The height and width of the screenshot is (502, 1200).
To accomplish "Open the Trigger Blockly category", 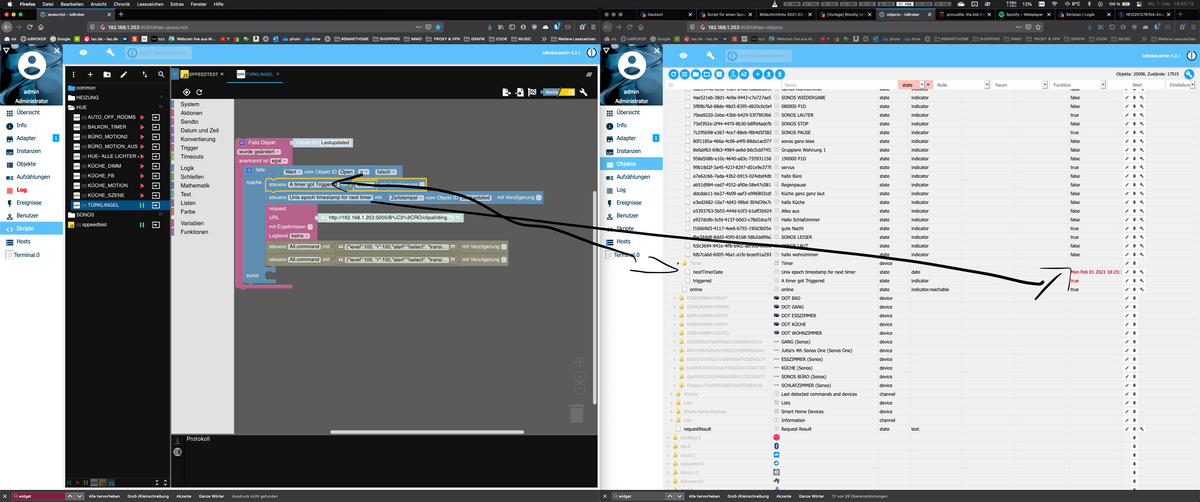I will point(189,147).
